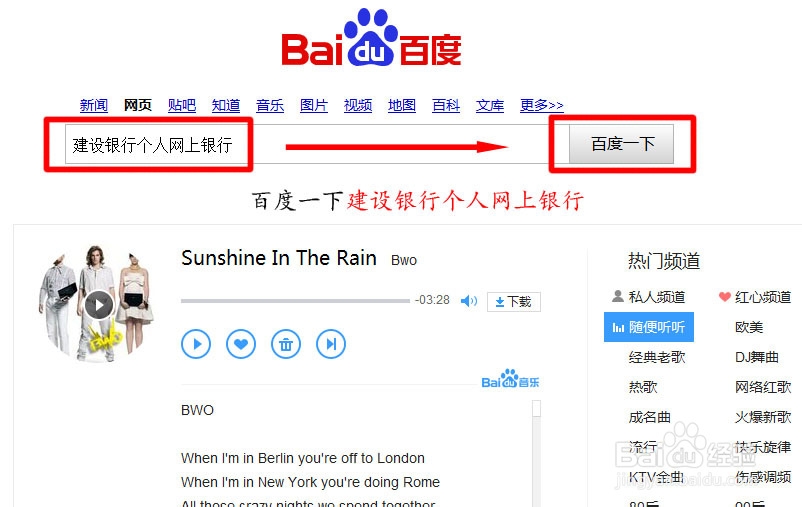This screenshot has height=507, width=802.
Task: Select the 快乐旋律 channel
Action: pos(763,447)
